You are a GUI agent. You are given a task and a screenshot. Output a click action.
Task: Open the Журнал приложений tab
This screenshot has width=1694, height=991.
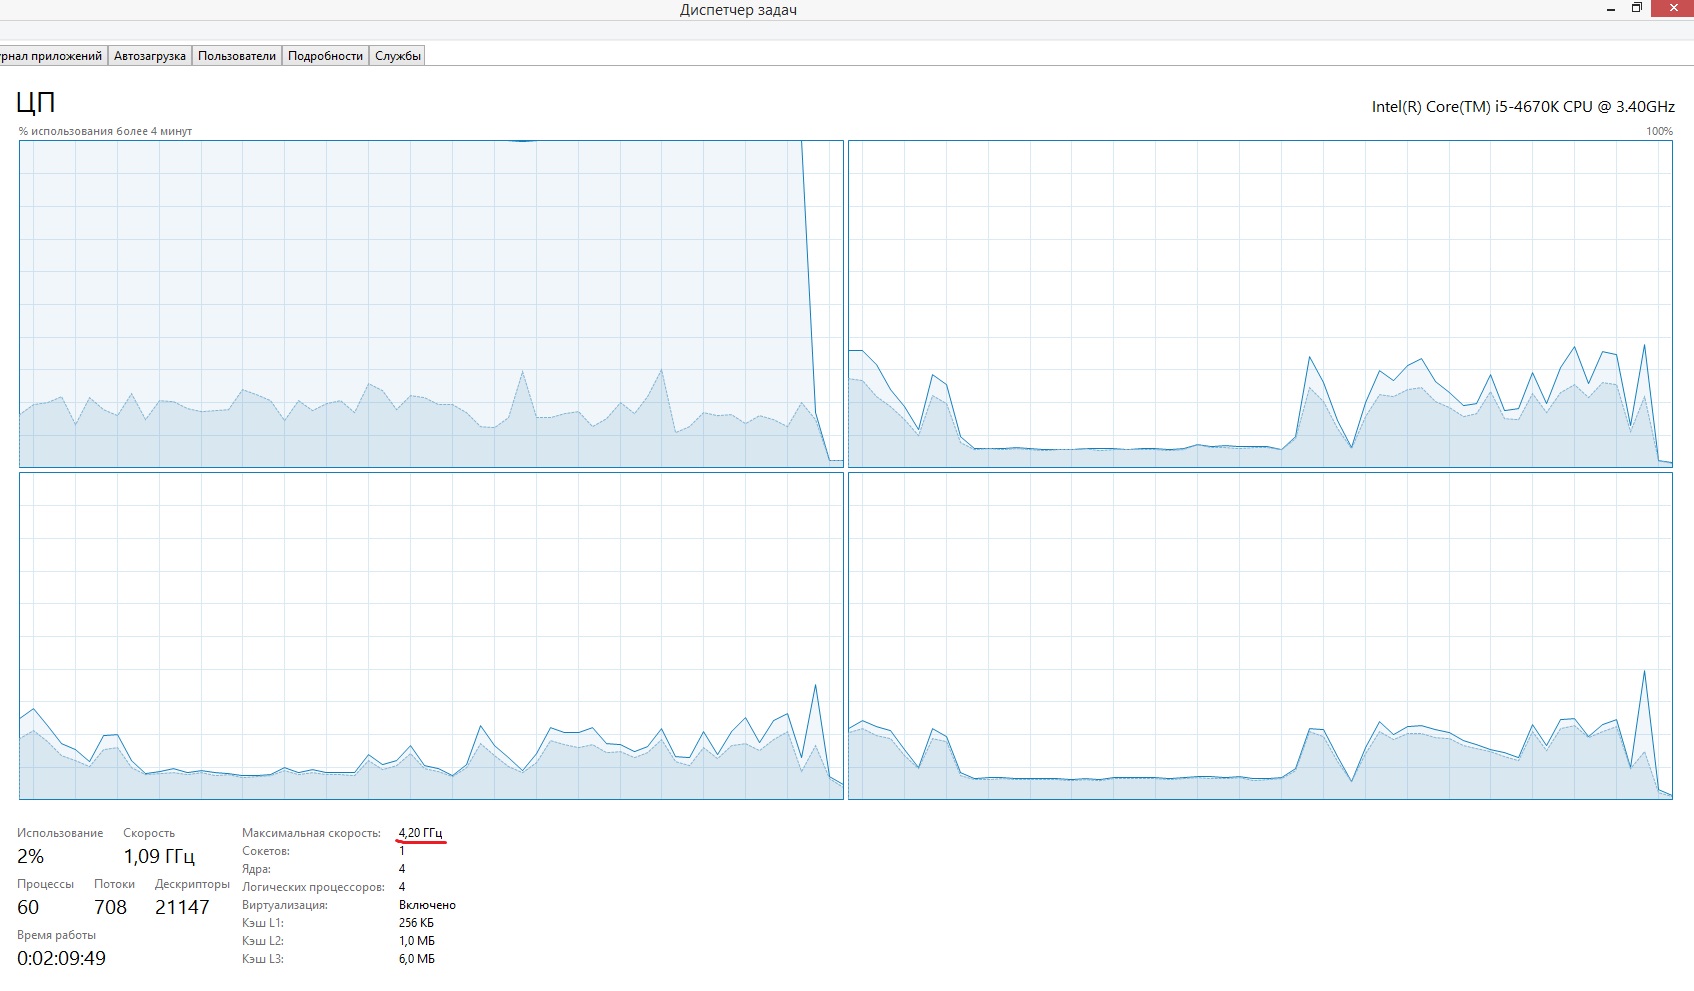point(52,56)
